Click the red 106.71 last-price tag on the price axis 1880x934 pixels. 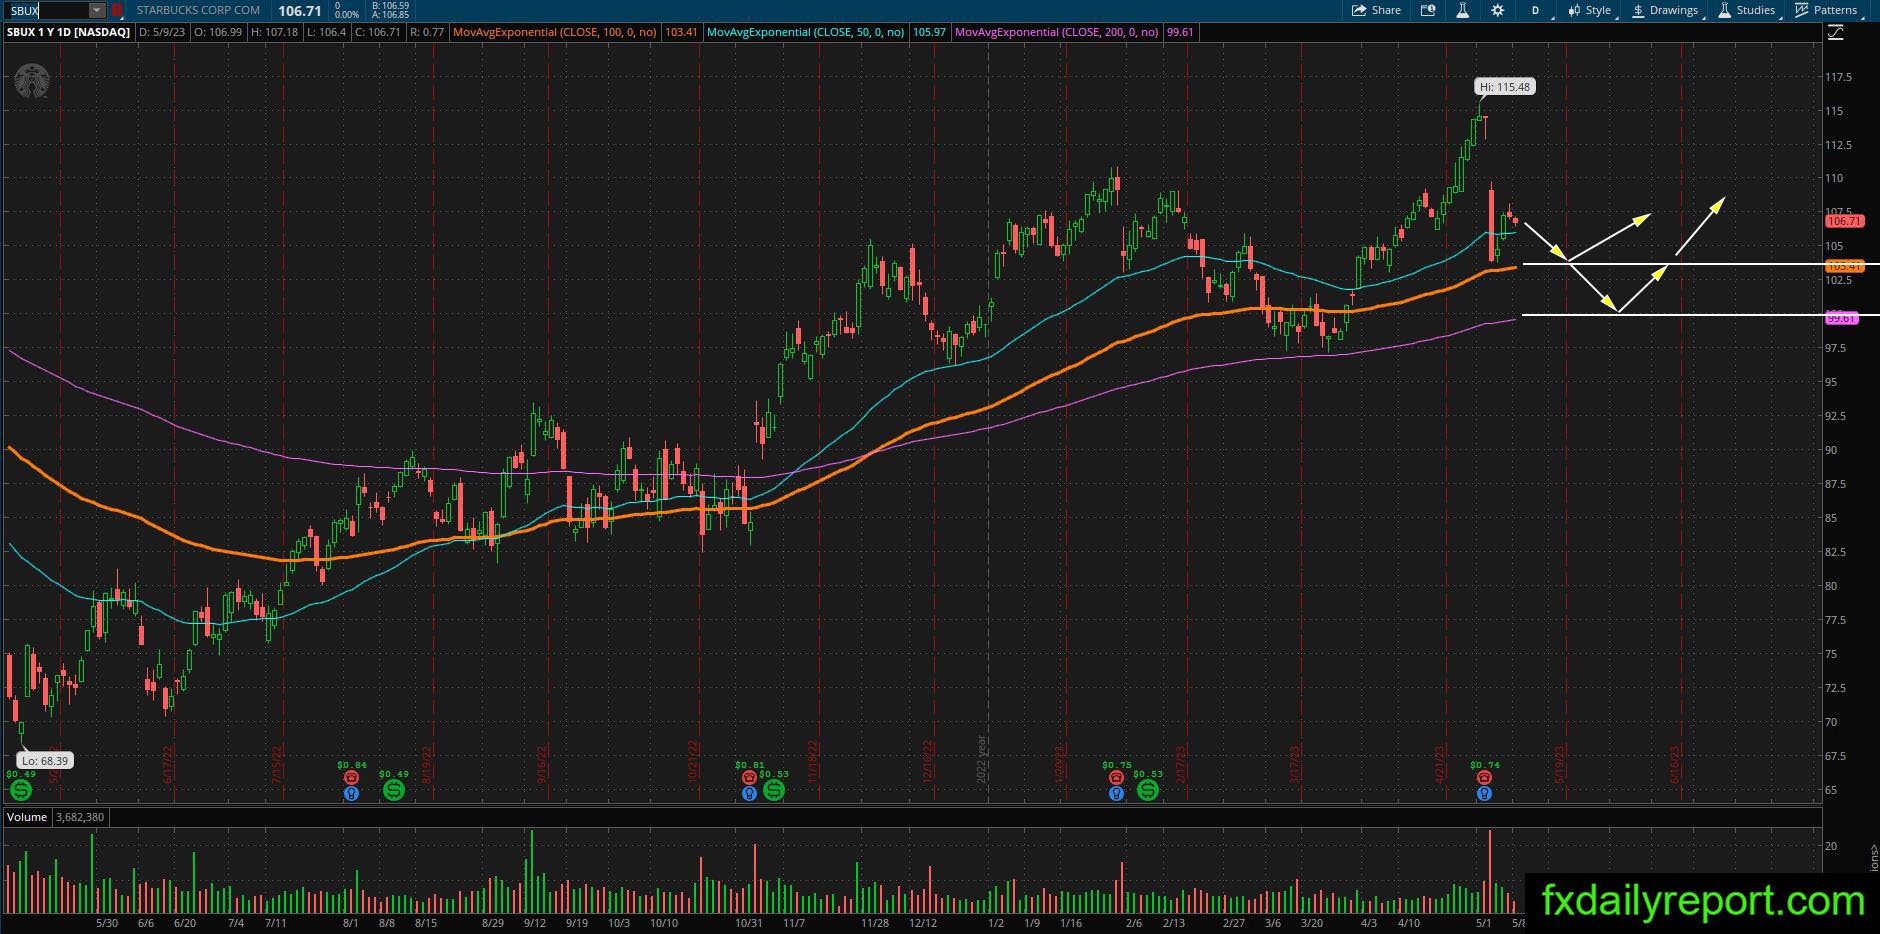click(x=1844, y=221)
